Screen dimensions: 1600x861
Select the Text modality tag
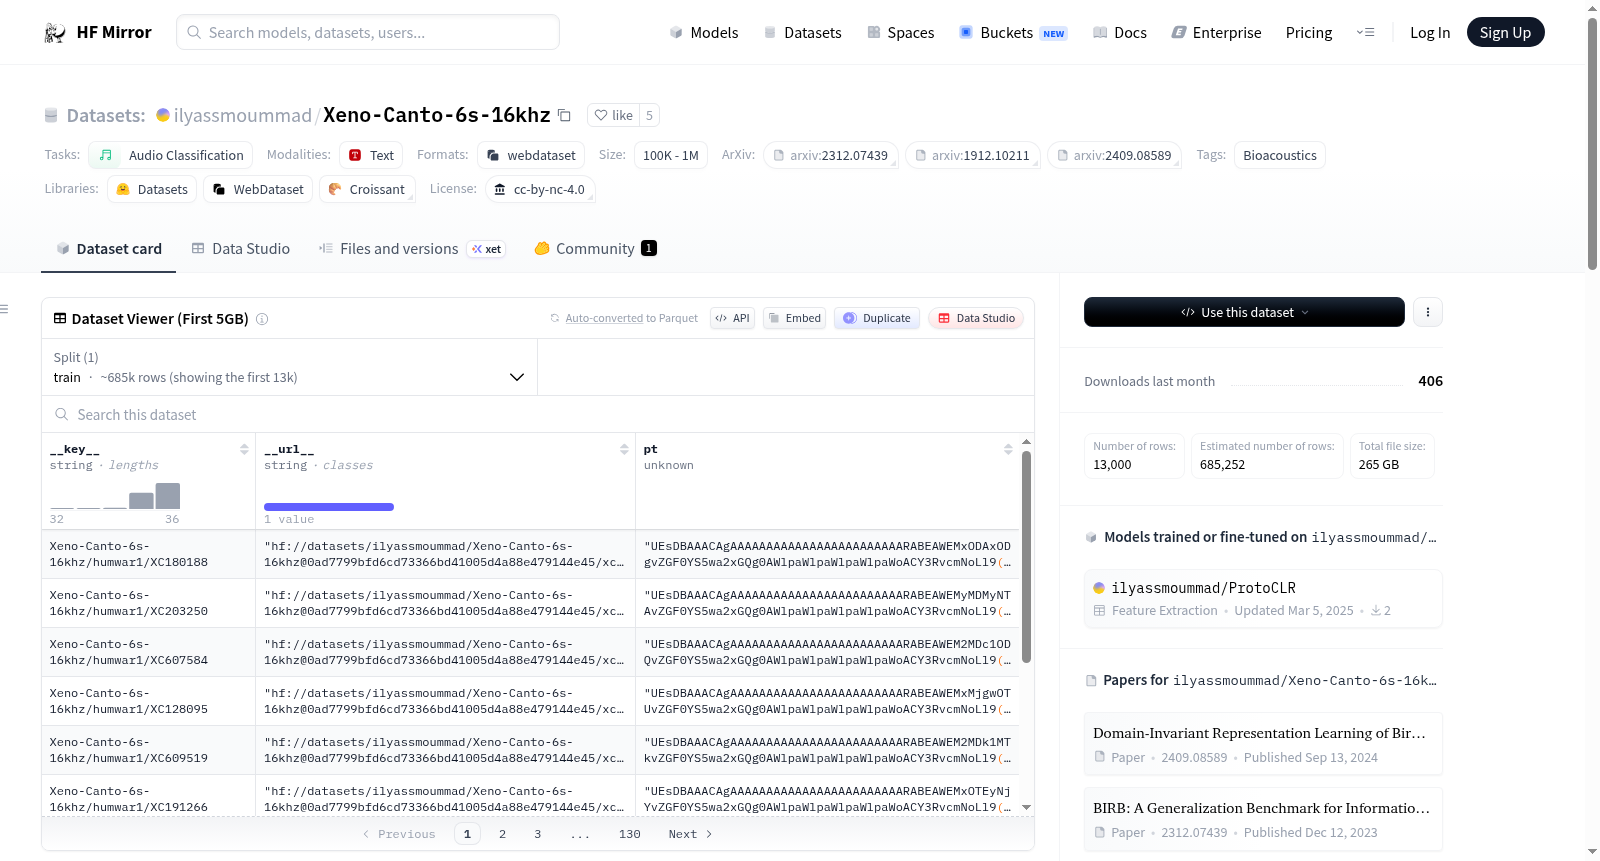(371, 155)
